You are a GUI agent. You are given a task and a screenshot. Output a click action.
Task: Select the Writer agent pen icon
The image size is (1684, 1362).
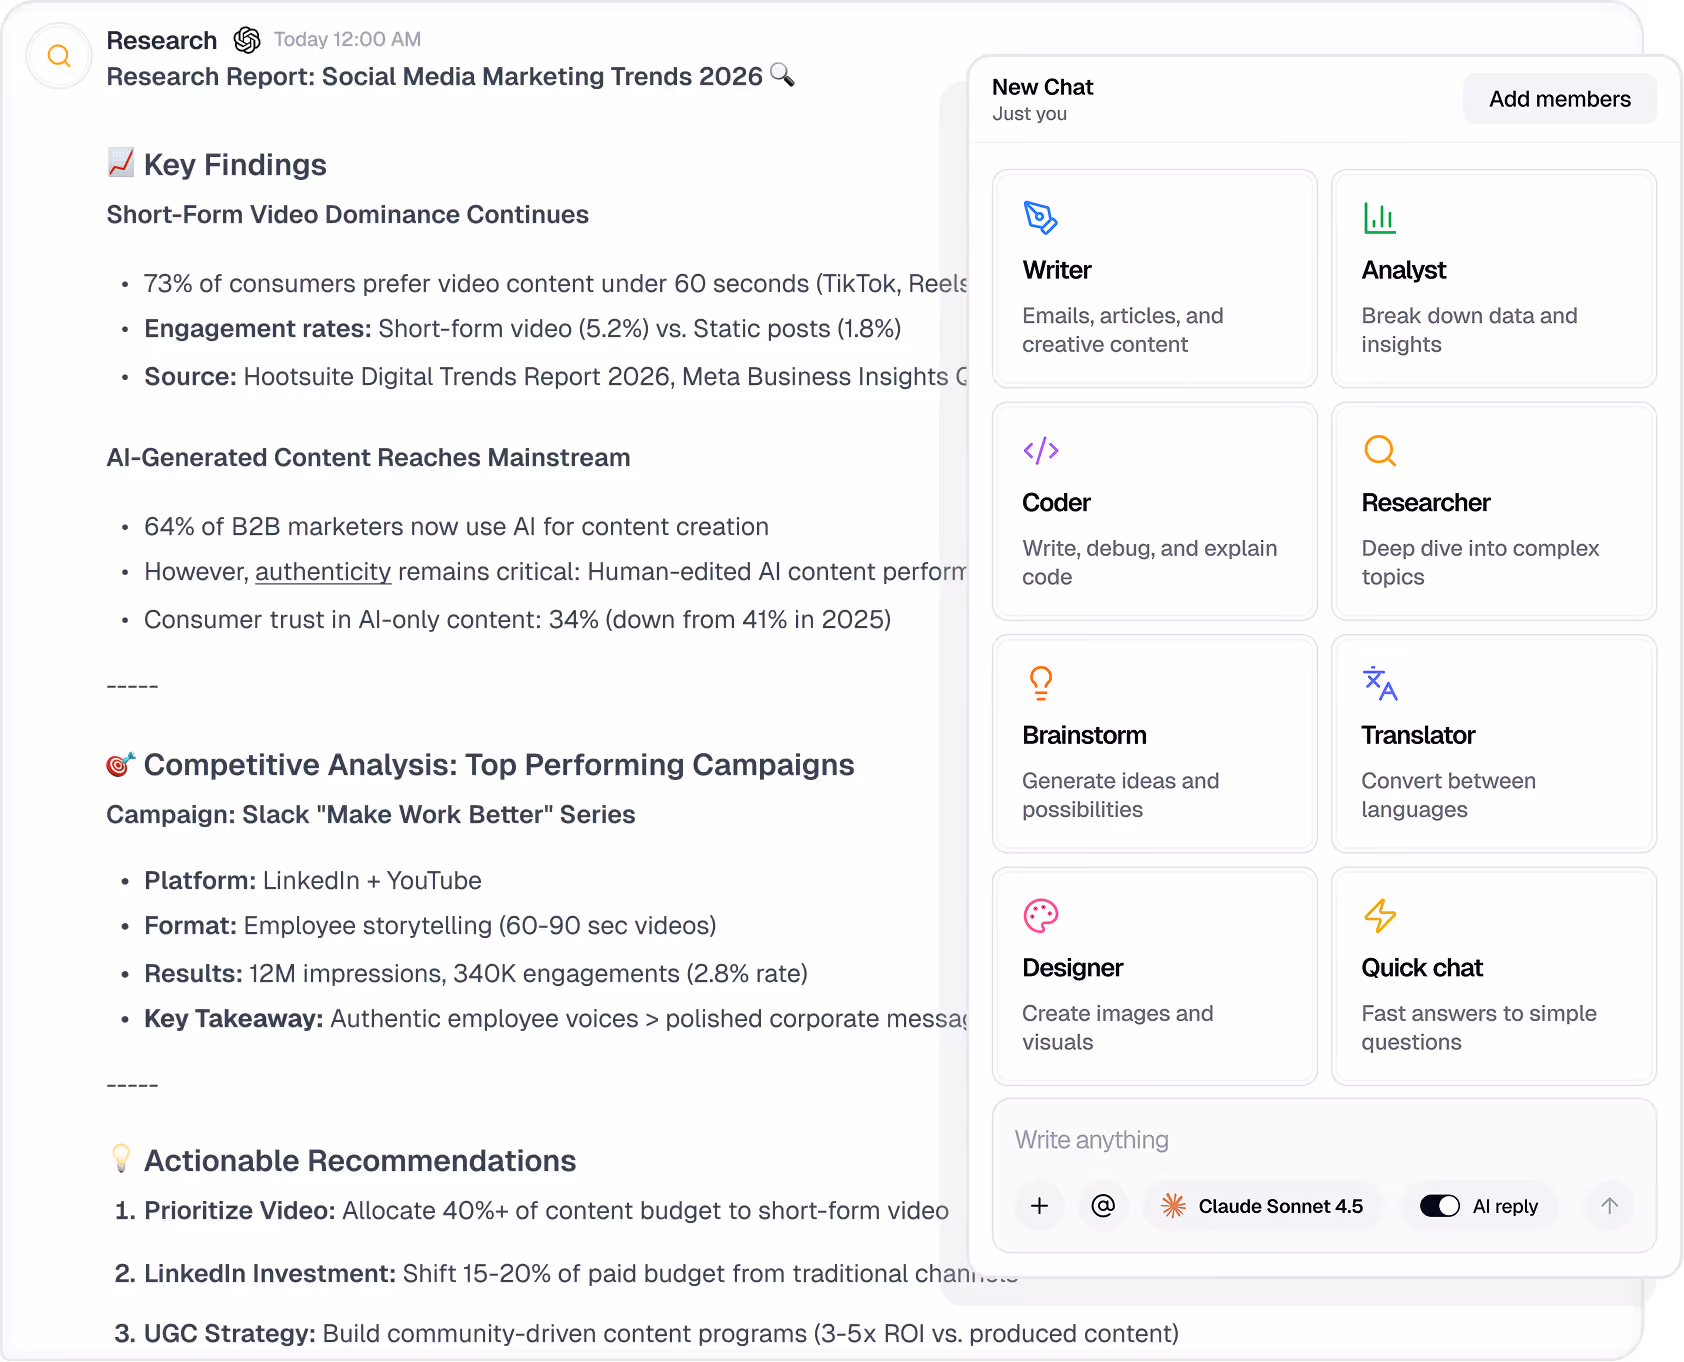[1040, 218]
